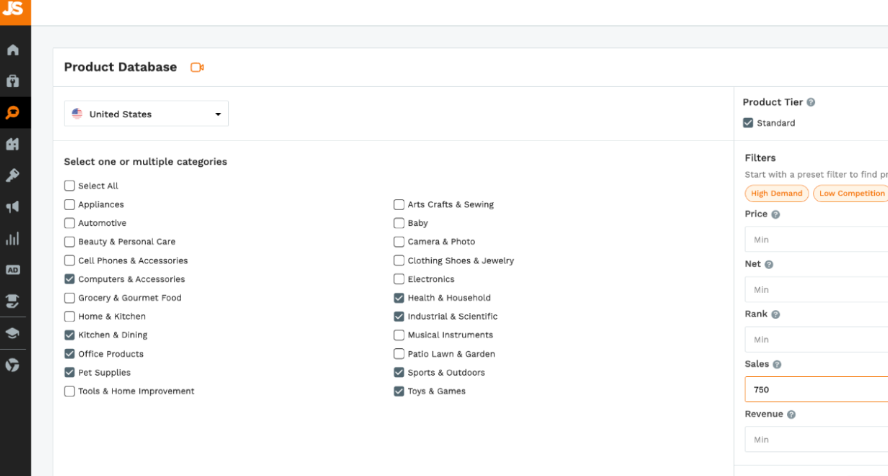Viewport: 888px width, 476px height.
Task: Open the bar chart analytics sidebar icon
Action: (12, 238)
